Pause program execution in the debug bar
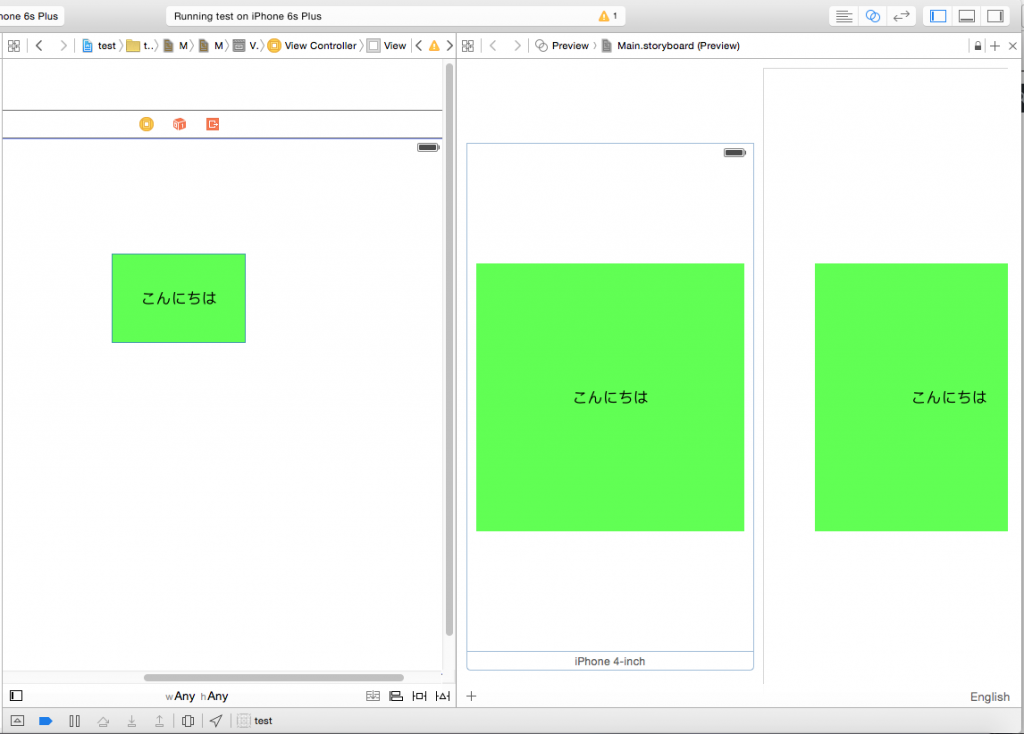This screenshot has height=734, width=1024. click(74, 721)
